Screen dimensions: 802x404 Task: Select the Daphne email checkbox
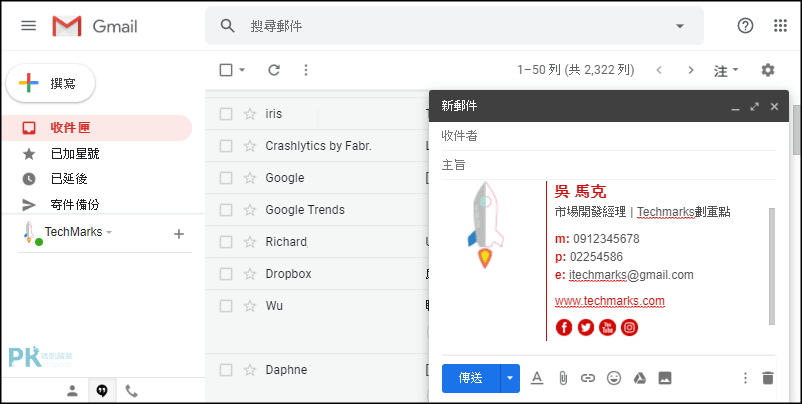tap(226, 370)
